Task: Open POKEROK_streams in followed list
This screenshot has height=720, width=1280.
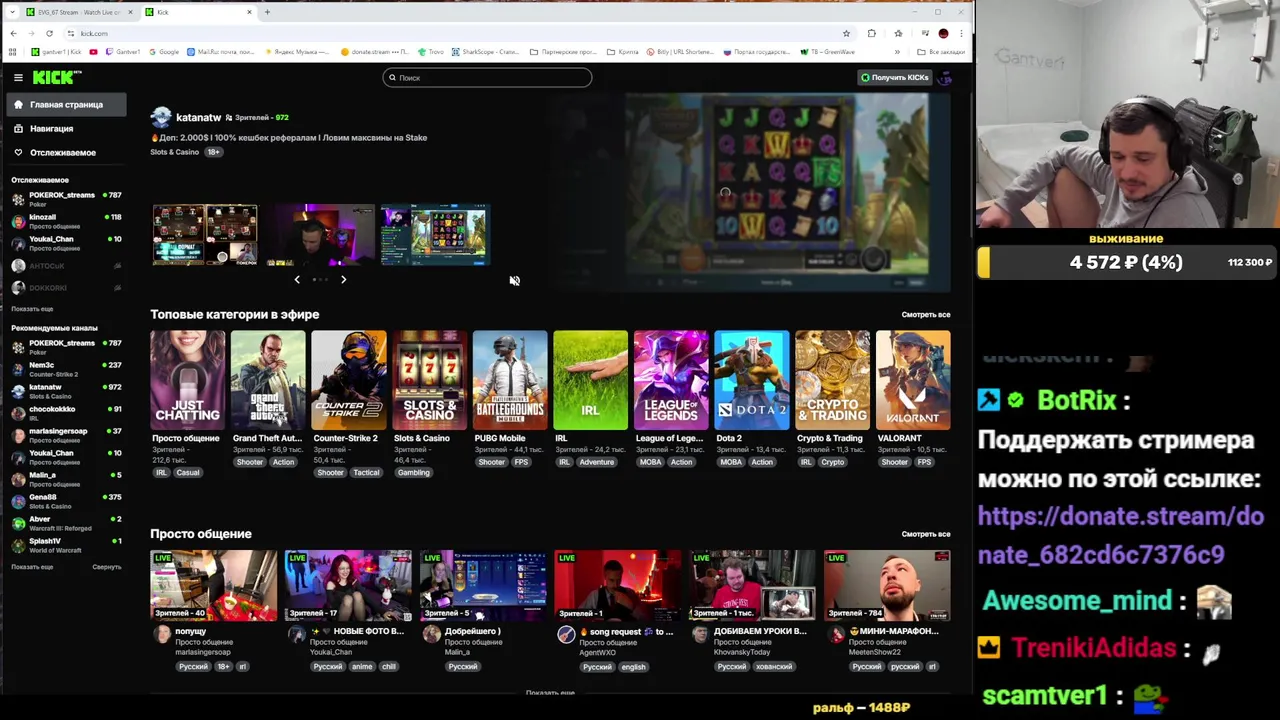Action: 66,198
